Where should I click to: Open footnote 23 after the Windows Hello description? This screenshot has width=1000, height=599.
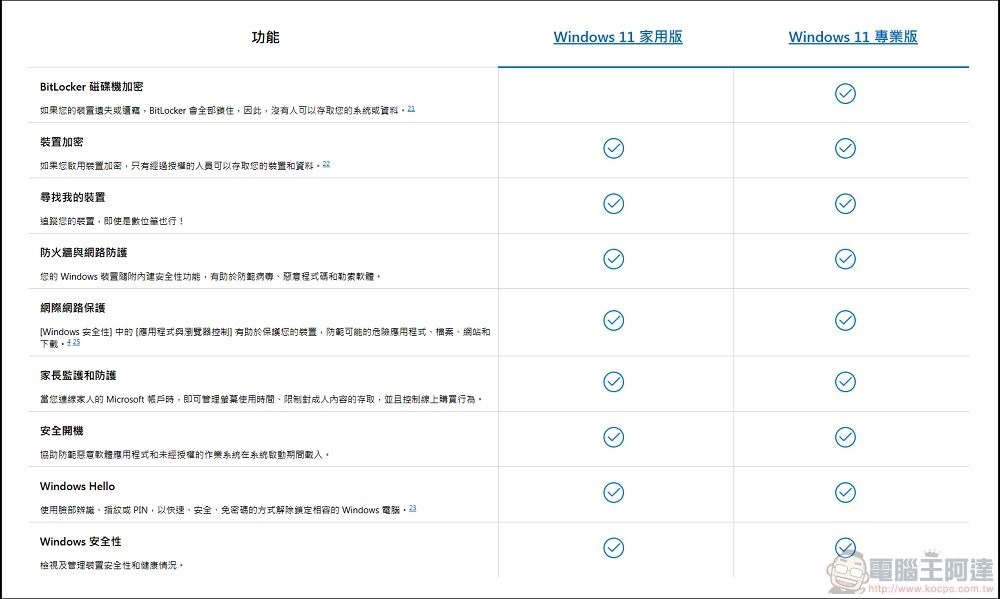(x=412, y=508)
